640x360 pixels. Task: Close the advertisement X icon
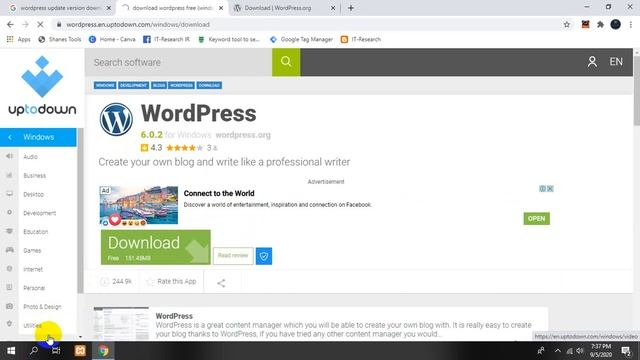click(x=550, y=189)
